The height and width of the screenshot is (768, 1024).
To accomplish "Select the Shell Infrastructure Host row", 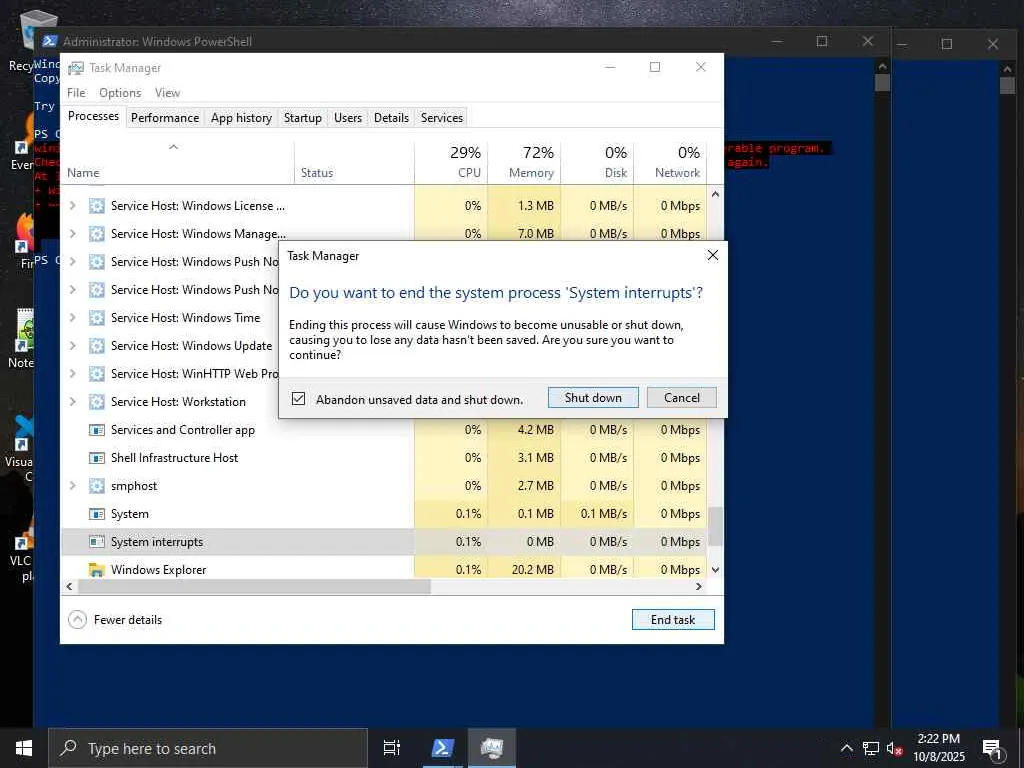I will (x=384, y=458).
